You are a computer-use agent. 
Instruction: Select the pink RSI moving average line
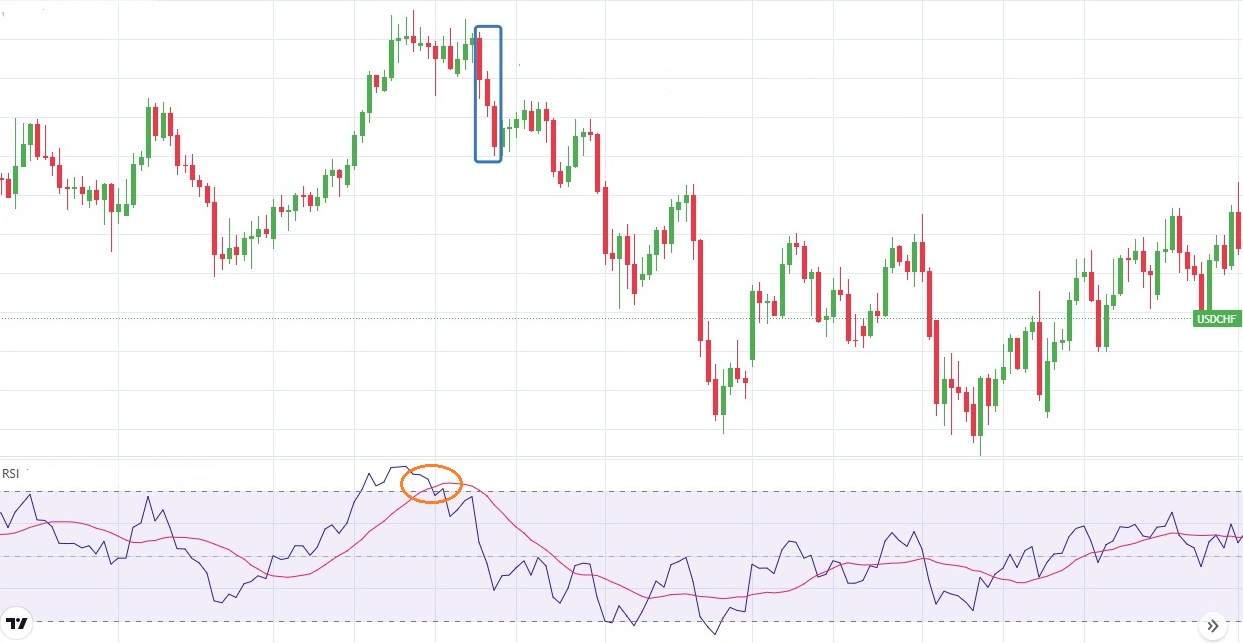click(x=540, y=543)
